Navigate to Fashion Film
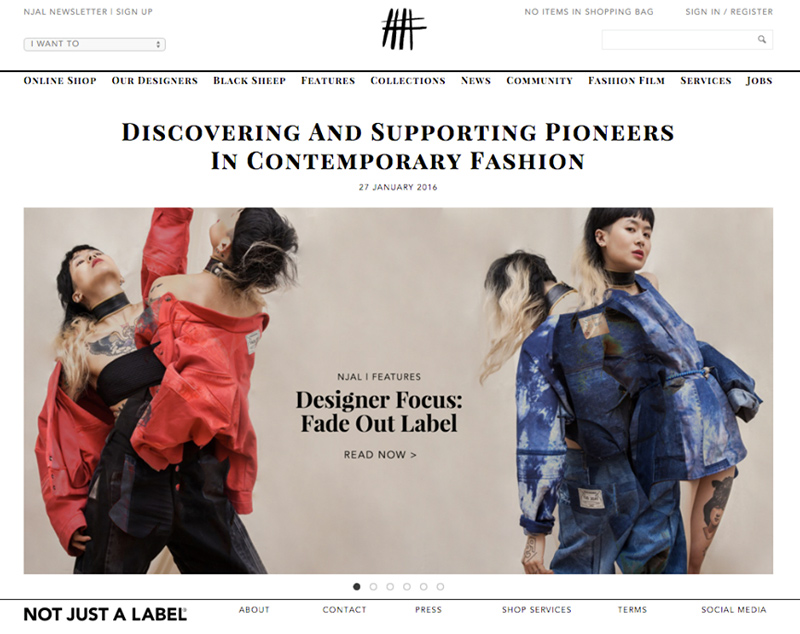Screen dimensions: 800x634 [626, 81]
